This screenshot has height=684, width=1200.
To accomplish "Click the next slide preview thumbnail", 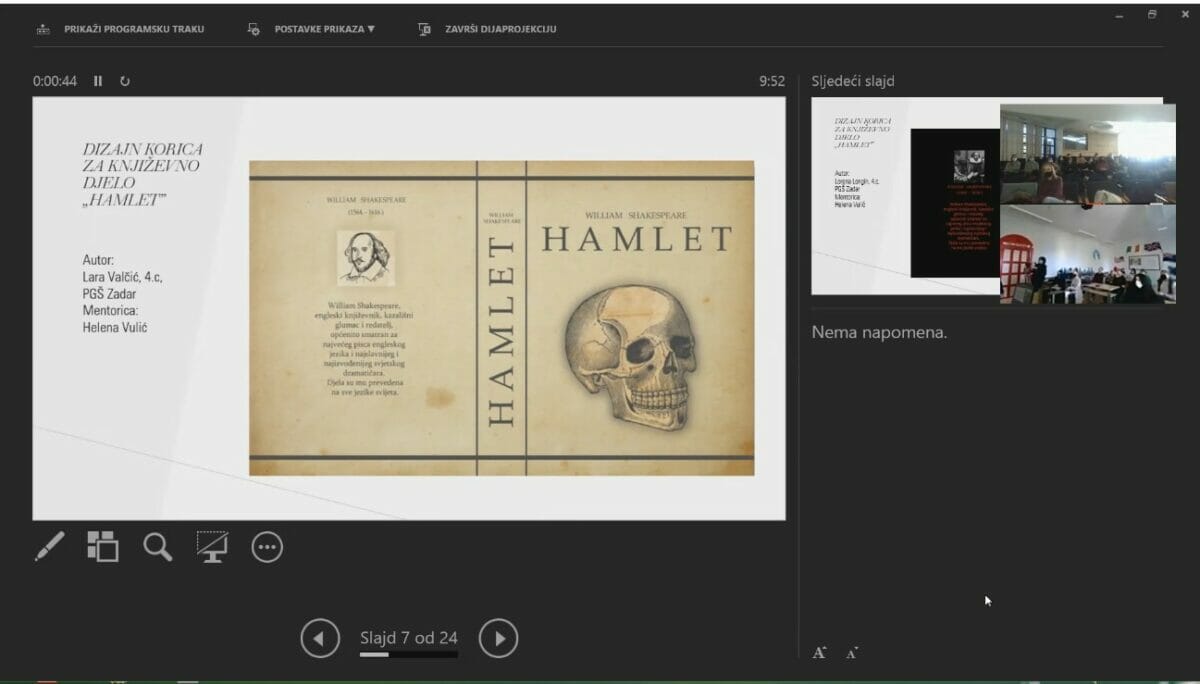I will 904,196.
